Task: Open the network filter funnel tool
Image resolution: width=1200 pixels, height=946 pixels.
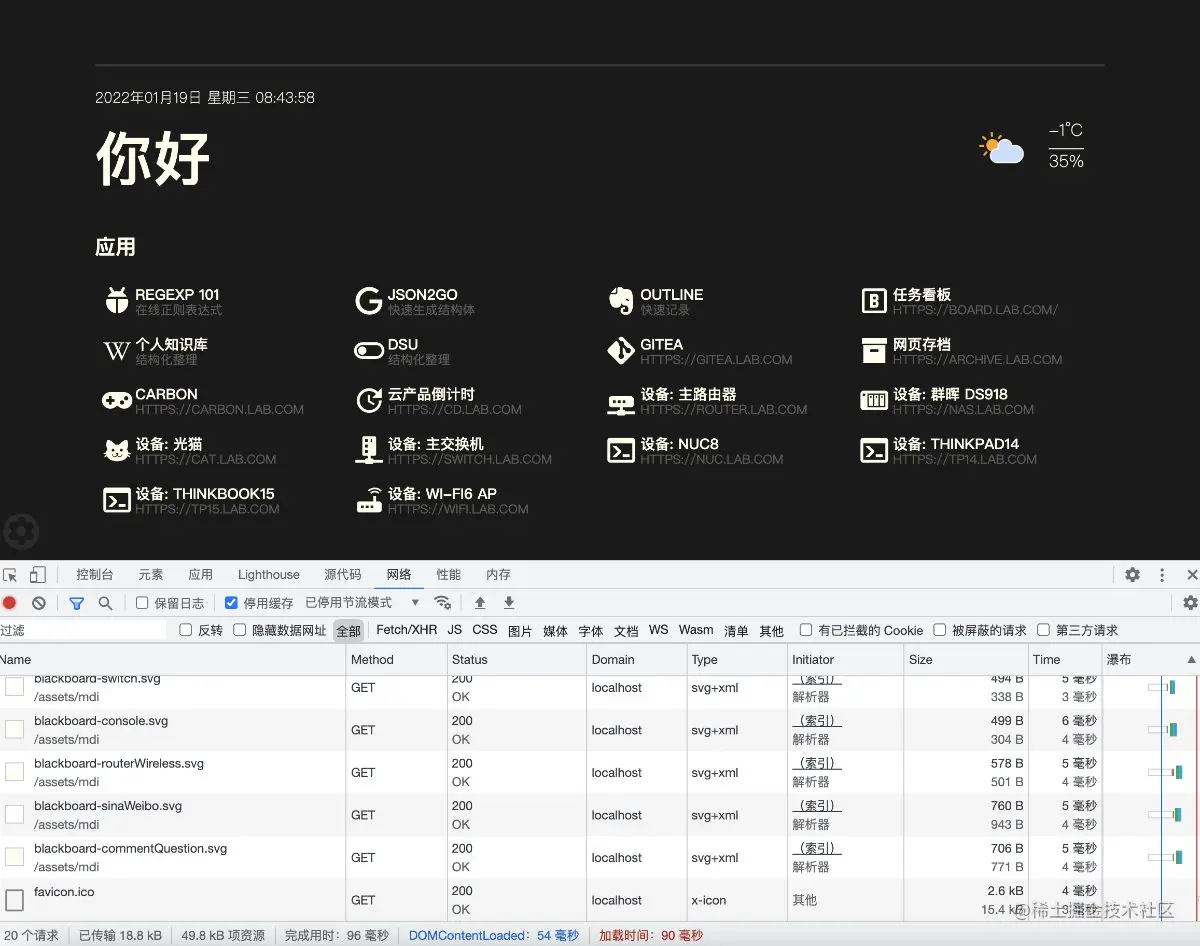Action: (x=76, y=602)
